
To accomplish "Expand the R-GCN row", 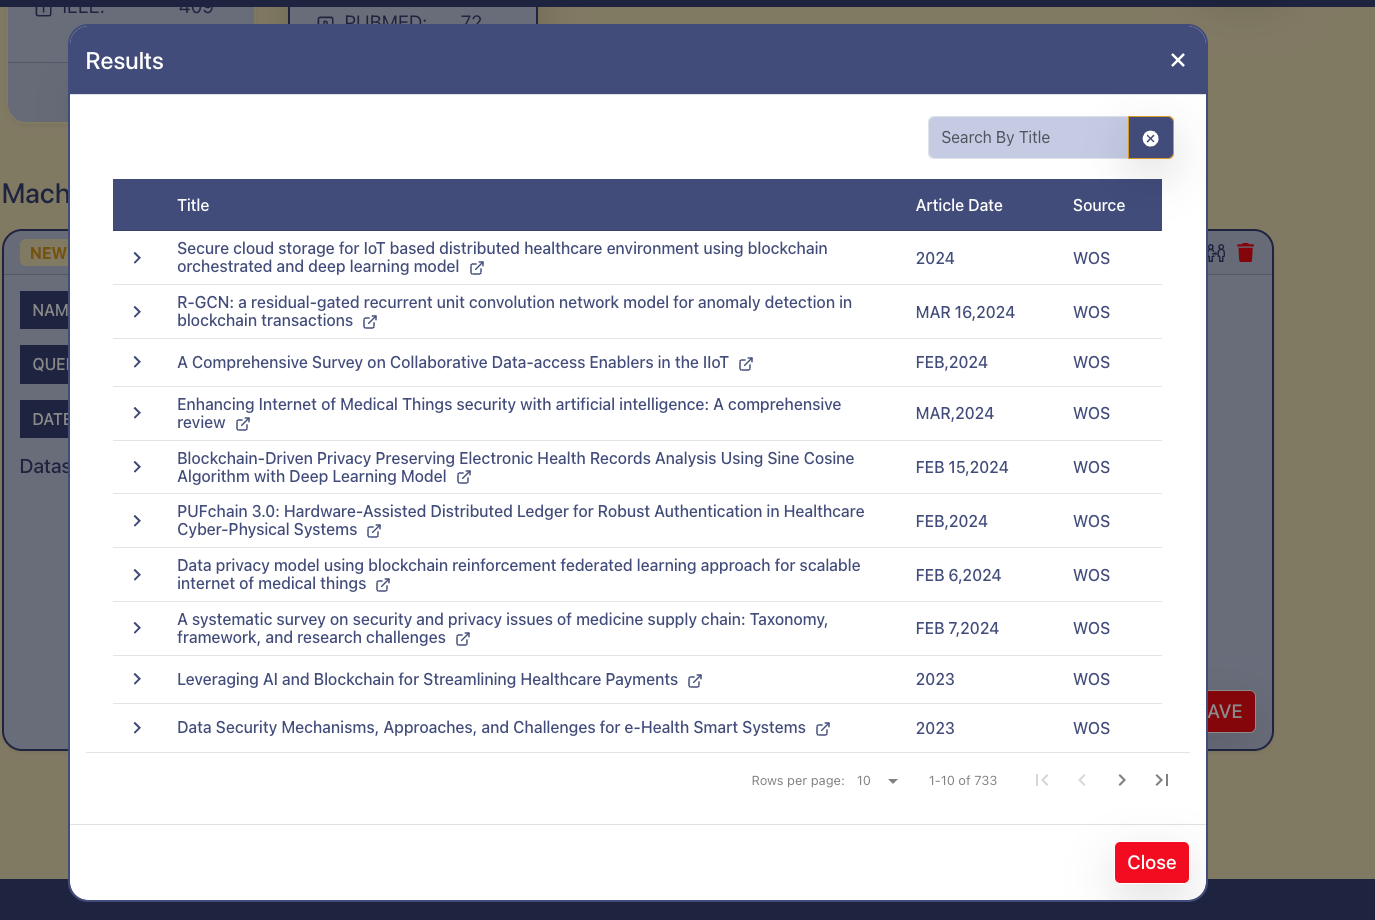I will click(x=137, y=312).
